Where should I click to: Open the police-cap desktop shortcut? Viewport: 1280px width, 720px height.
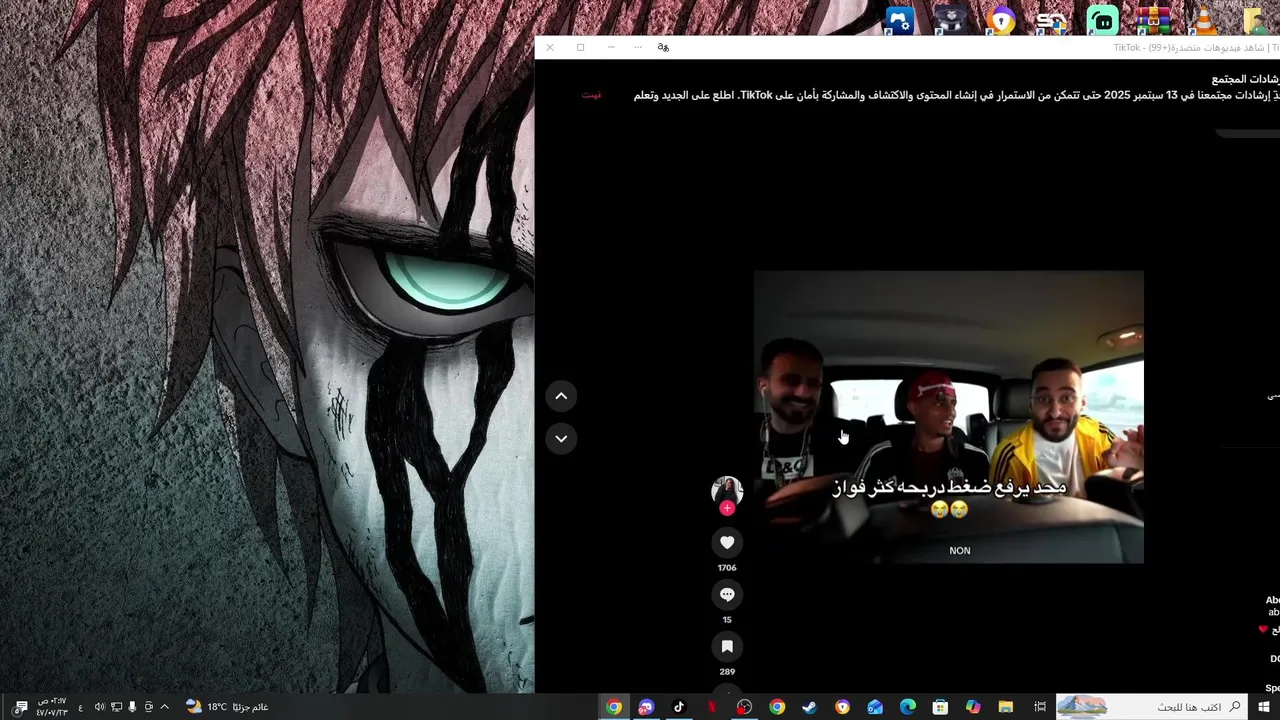pos(951,20)
